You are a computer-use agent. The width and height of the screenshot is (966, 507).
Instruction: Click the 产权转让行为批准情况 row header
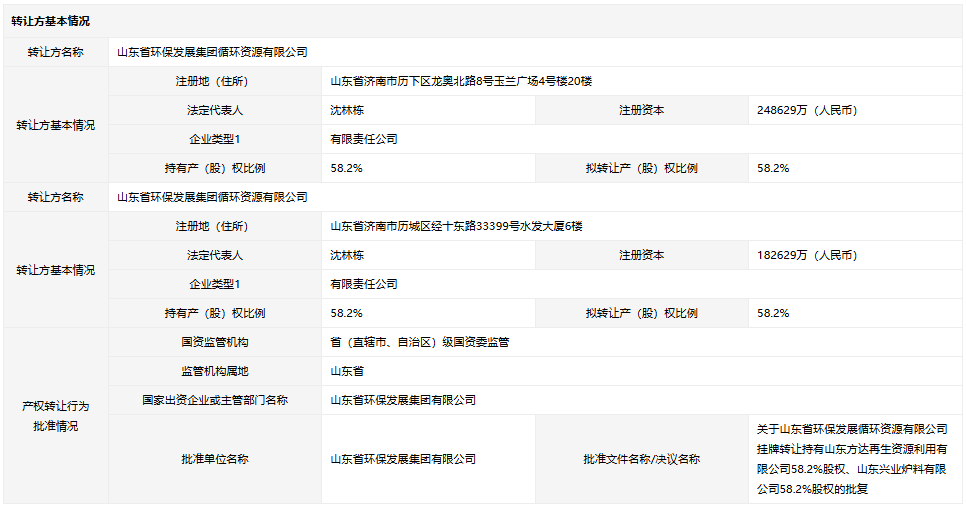tap(56, 416)
